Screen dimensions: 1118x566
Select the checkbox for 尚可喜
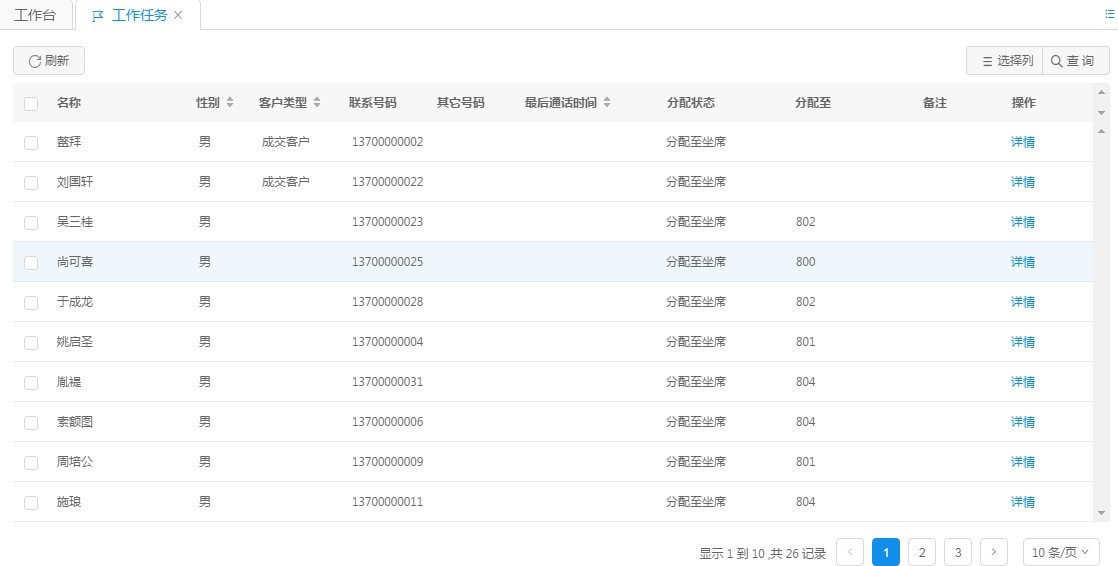coord(31,263)
